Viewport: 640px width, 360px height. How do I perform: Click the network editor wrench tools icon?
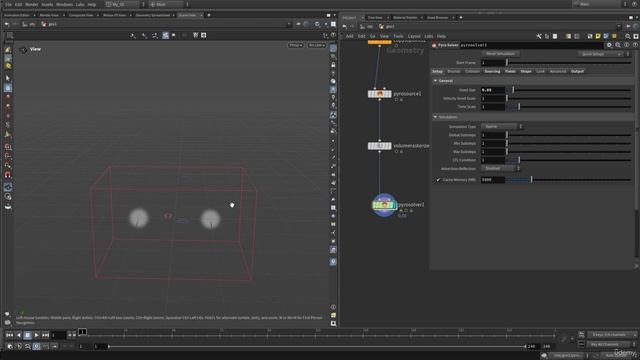click(539, 36)
